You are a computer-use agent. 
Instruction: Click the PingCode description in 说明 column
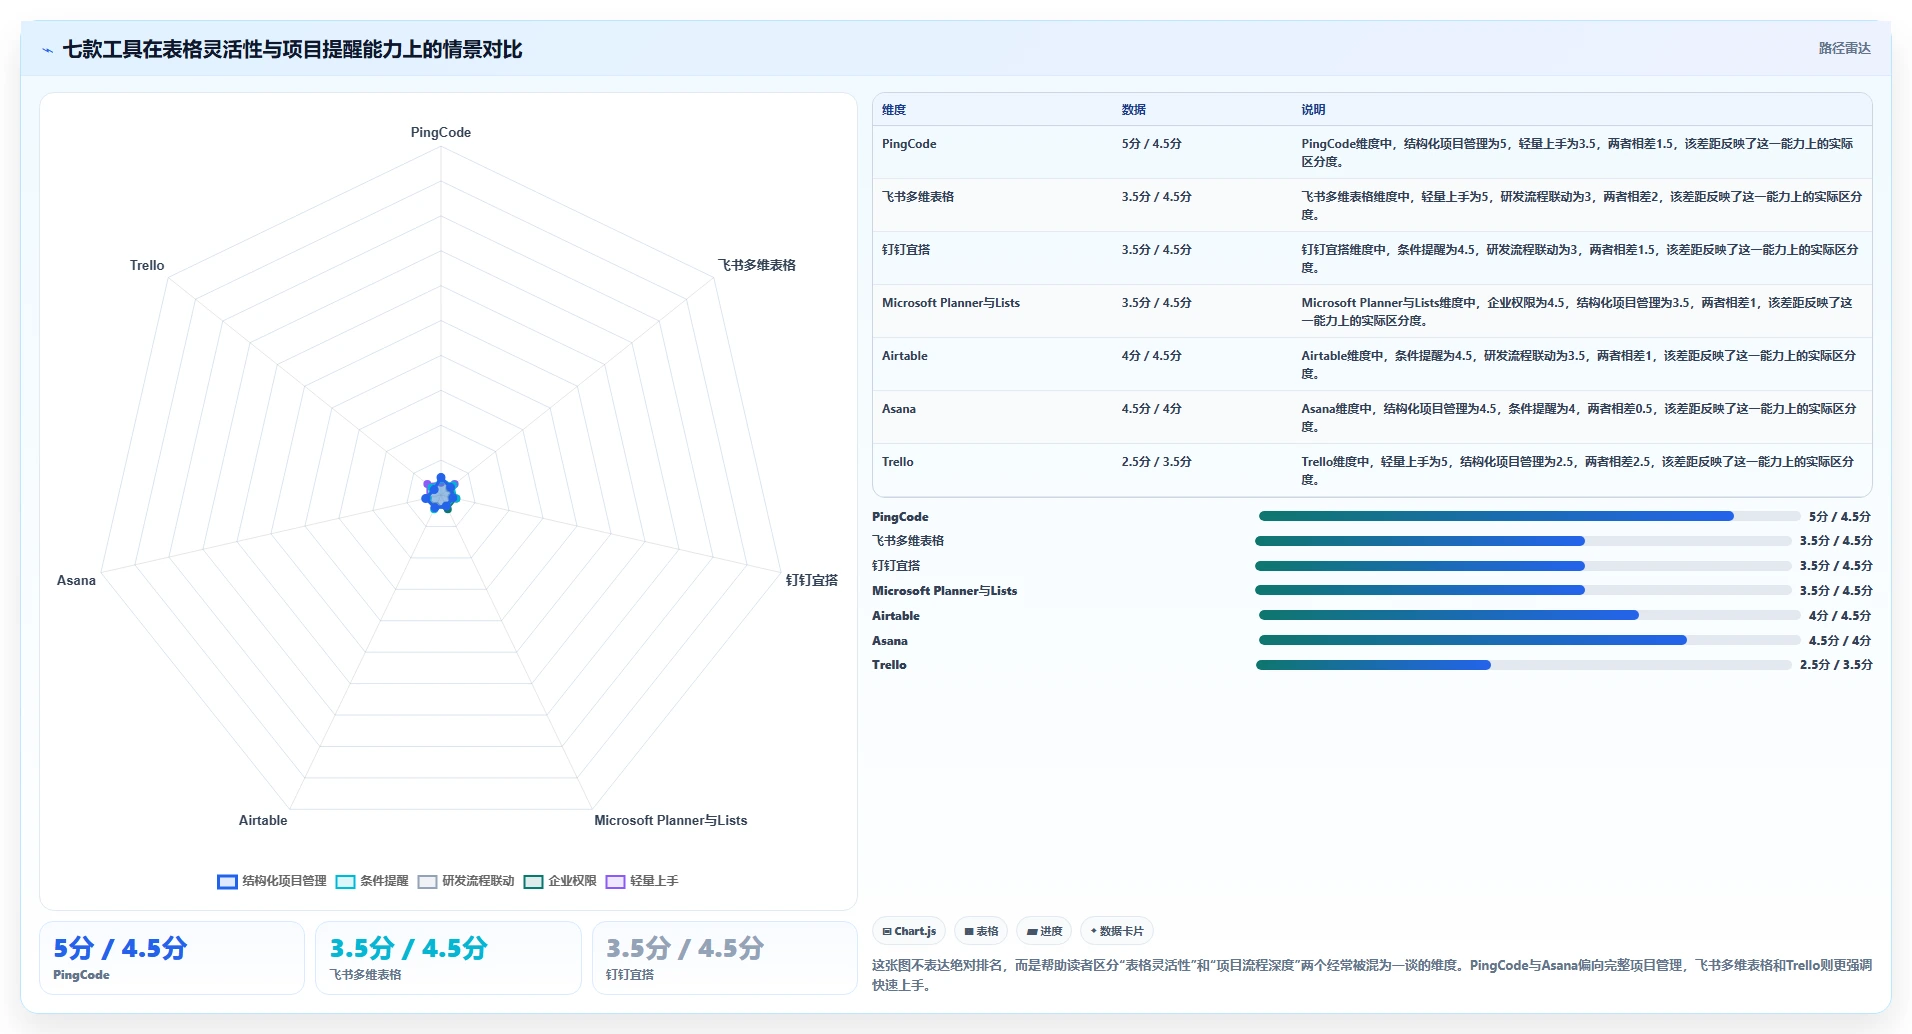click(x=1577, y=153)
